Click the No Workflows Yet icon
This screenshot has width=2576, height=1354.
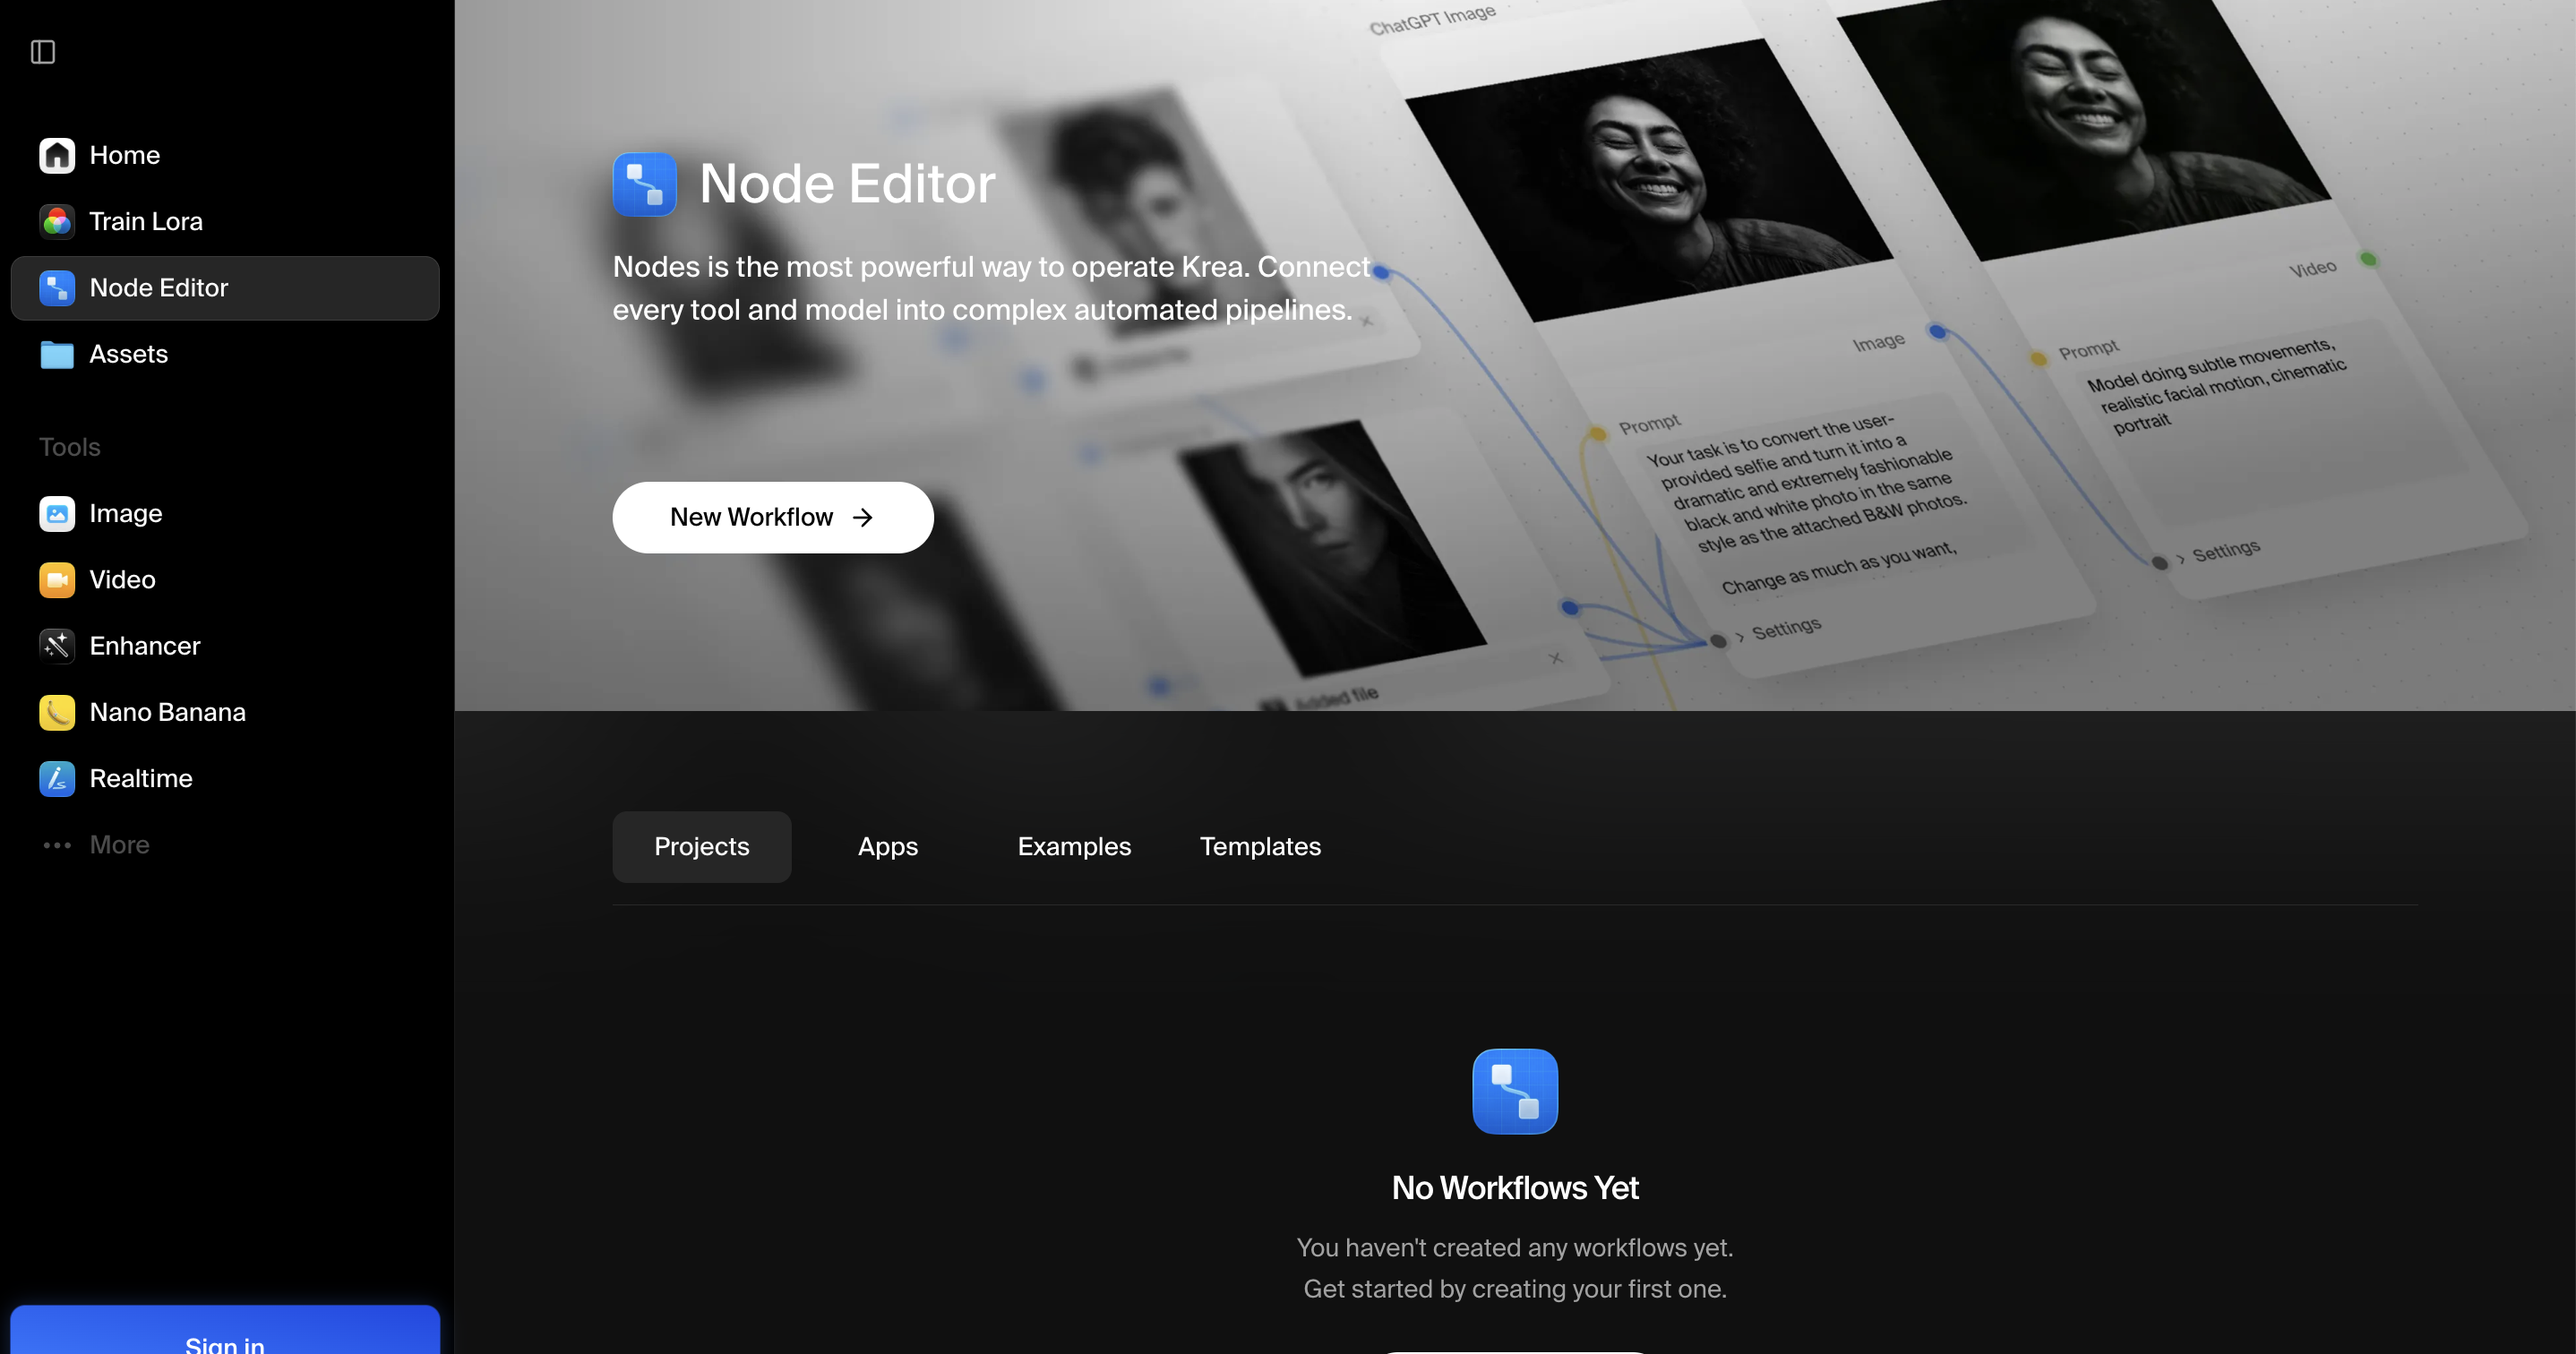click(x=1514, y=1091)
